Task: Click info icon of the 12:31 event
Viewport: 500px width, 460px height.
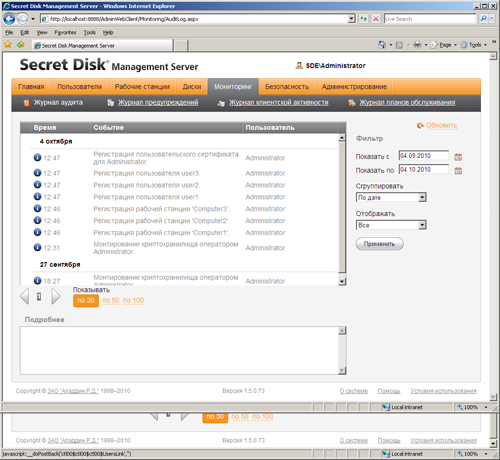Action: 37,247
